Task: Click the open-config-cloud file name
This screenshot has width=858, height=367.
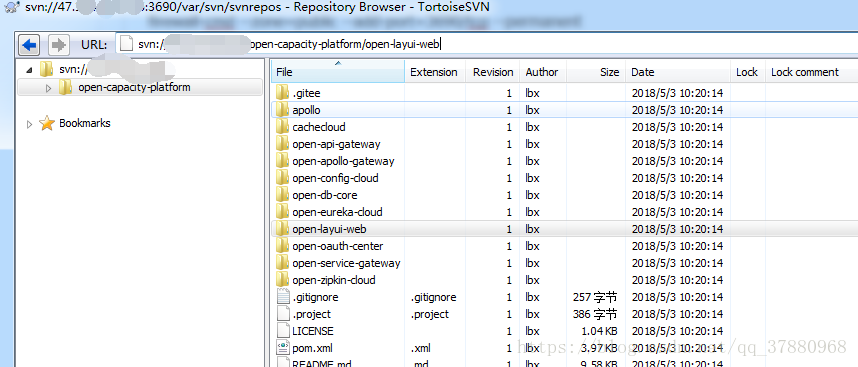Action: (x=335, y=178)
